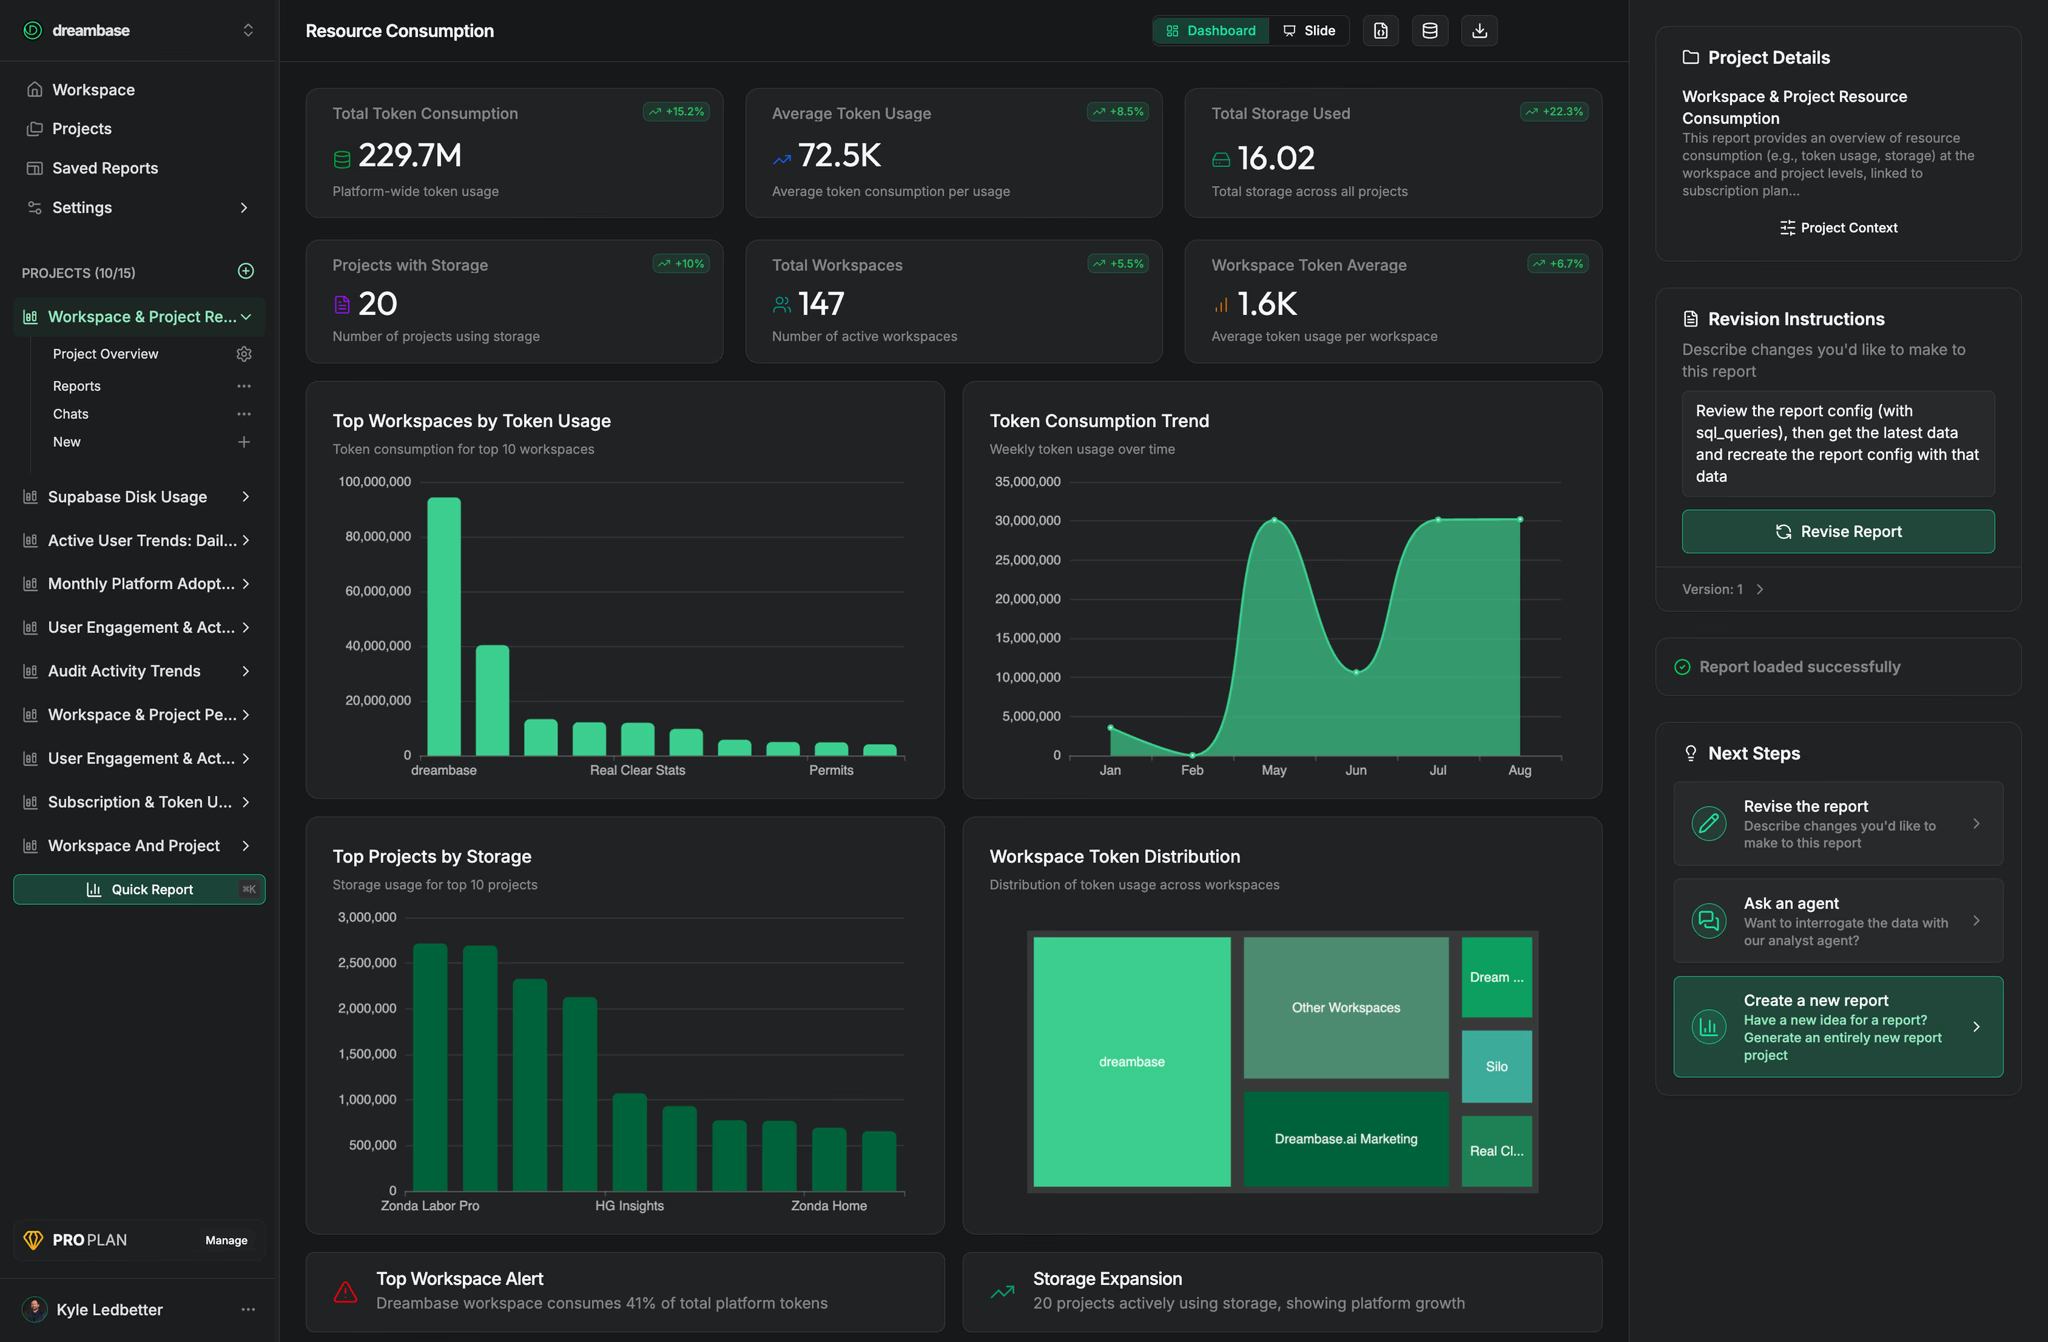This screenshot has height=1342, width=2048.
Task: Click the Quick Report button
Action: coord(139,889)
